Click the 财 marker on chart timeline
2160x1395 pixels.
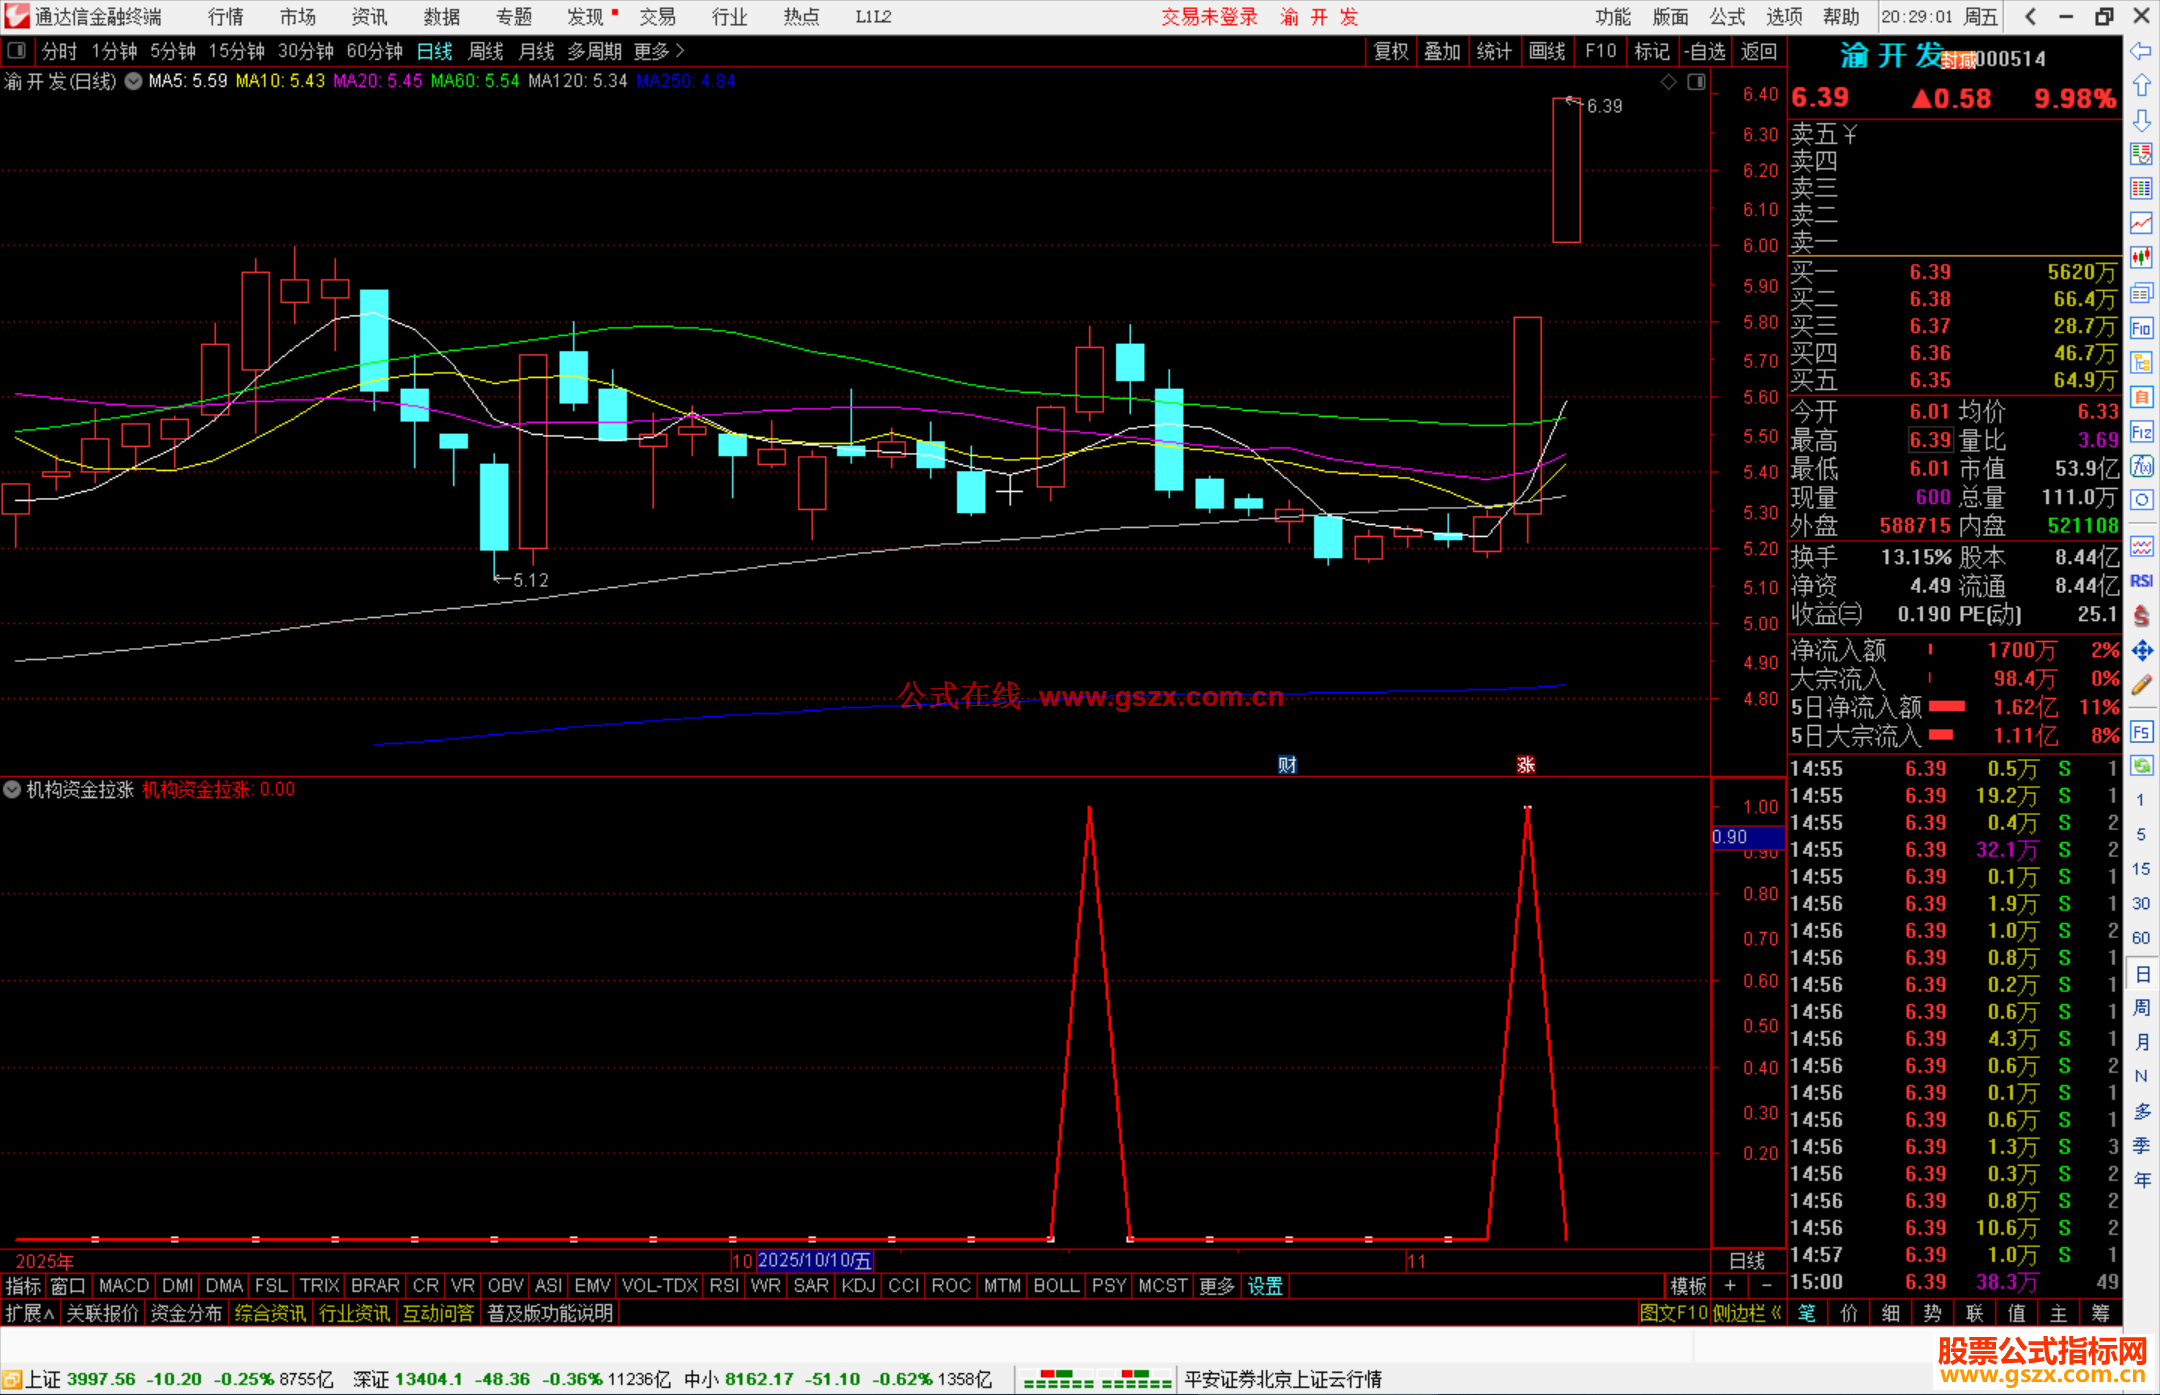coord(1287,765)
